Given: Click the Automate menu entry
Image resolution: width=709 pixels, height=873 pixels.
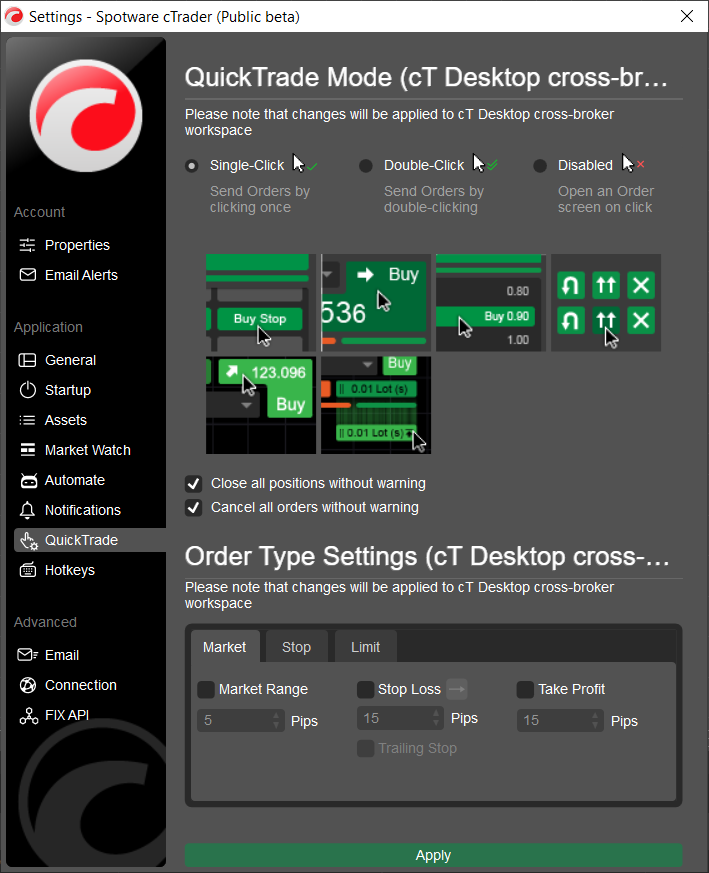Looking at the screenshot, I should tap(75, 480).
